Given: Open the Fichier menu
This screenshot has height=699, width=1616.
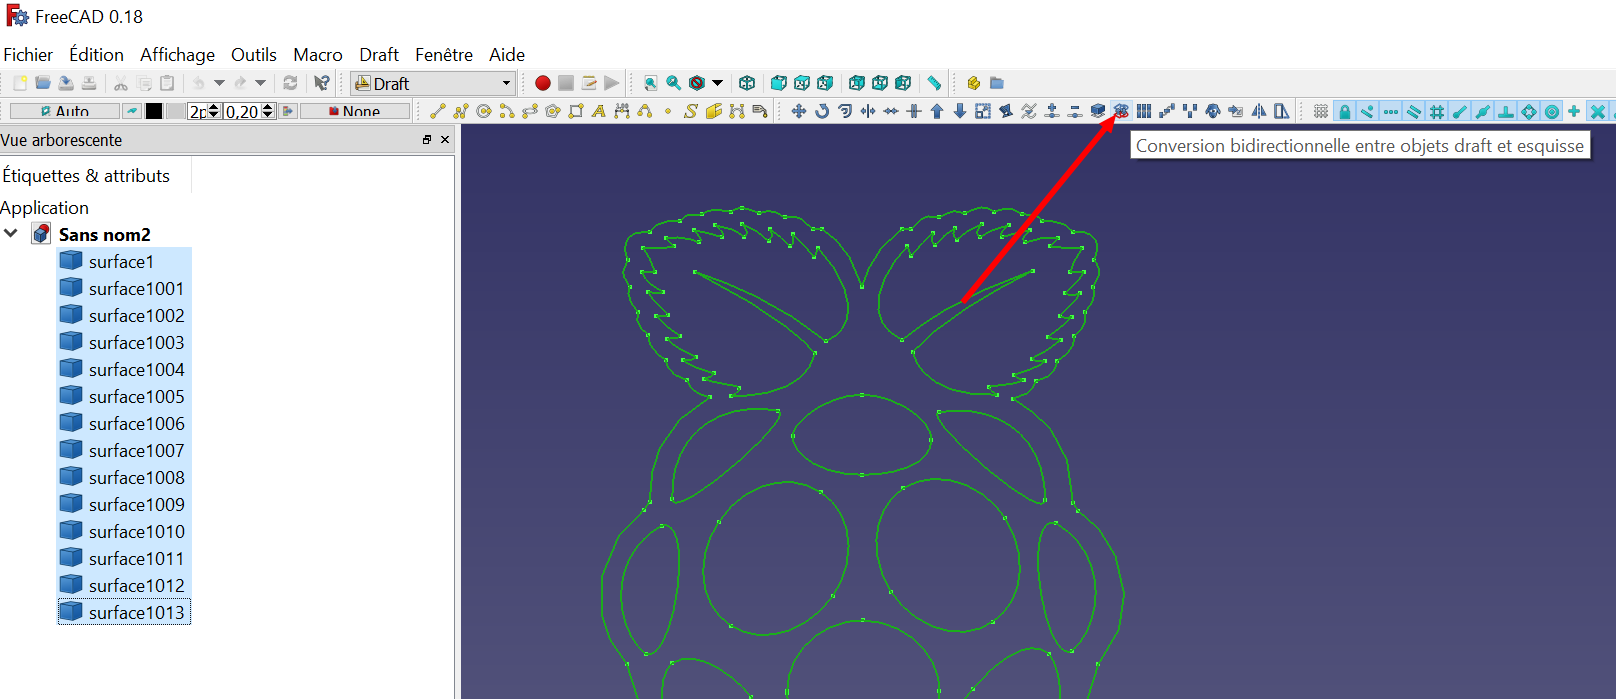Looking at the screenshot, I should 28,55.
